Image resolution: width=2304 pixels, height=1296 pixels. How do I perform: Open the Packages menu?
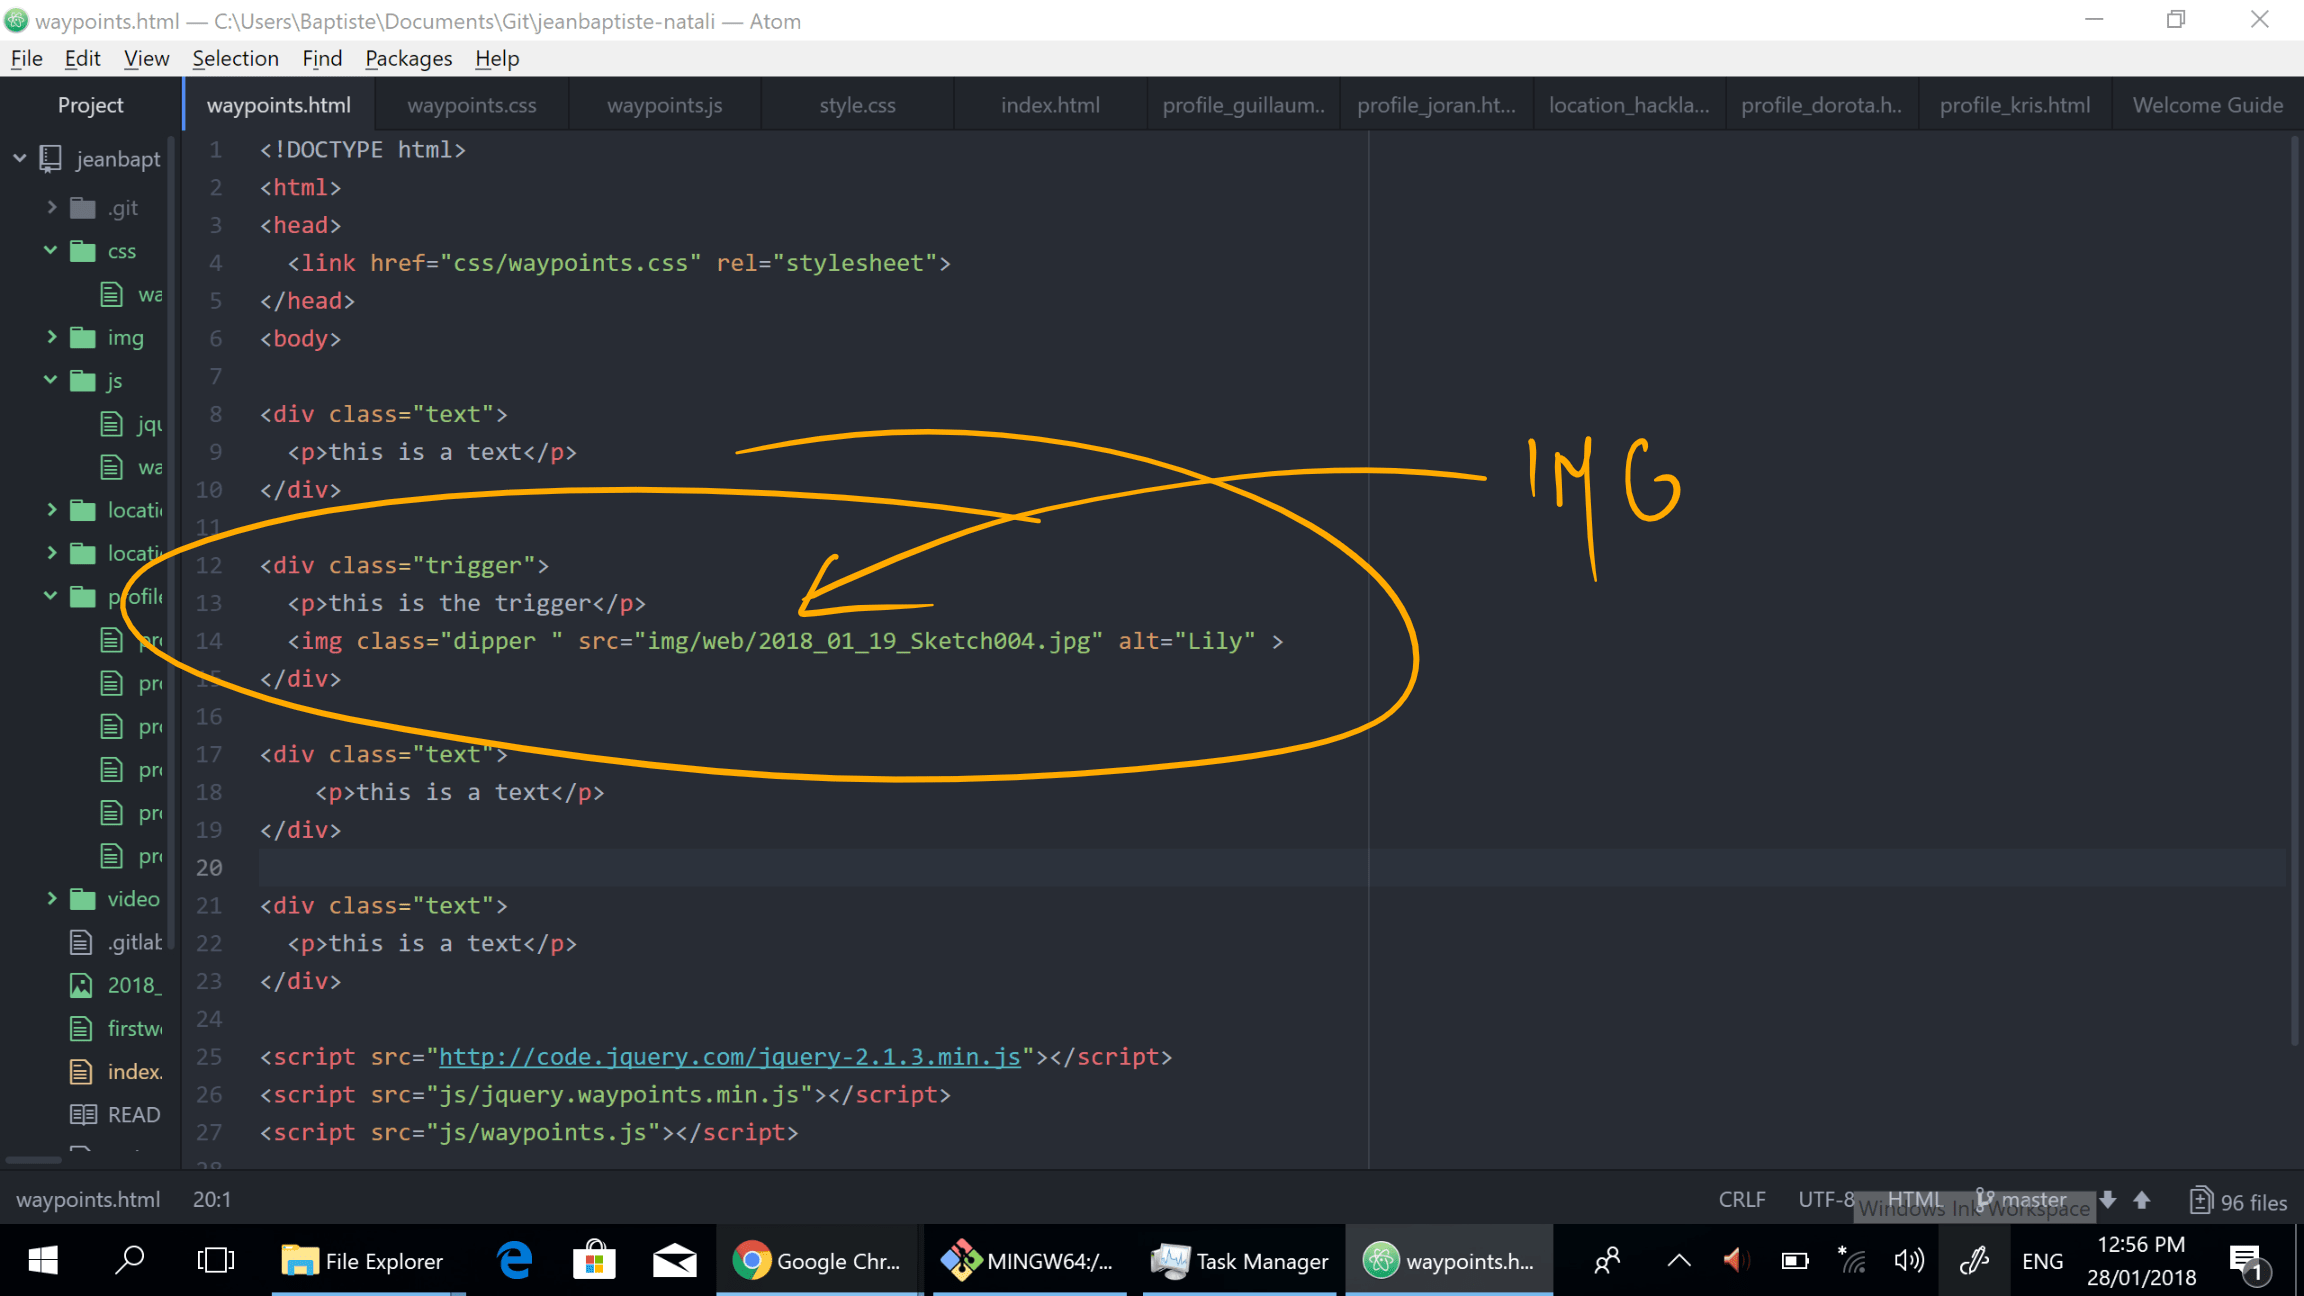click(408, 58)
